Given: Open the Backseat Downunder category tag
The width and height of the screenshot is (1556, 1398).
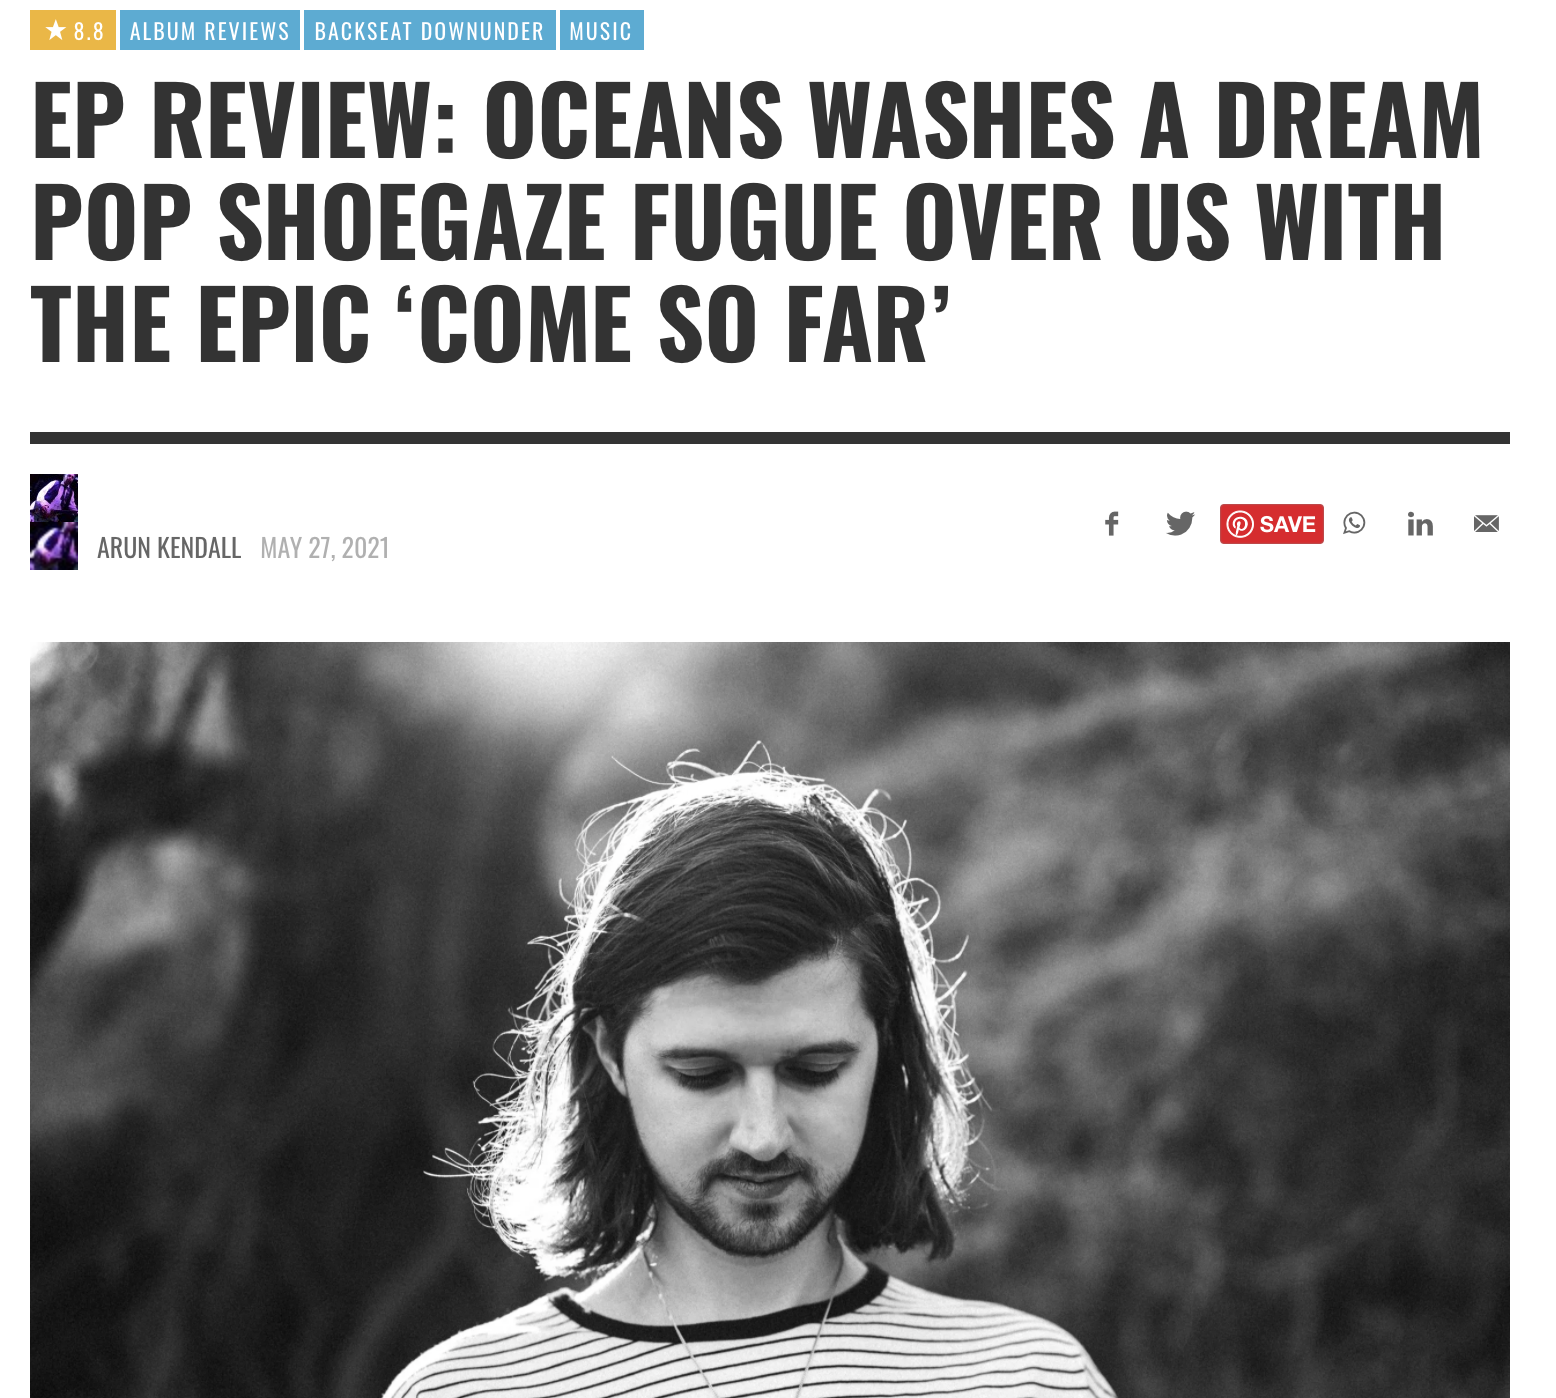Looking at the screenshot, I should coord(429,30).
